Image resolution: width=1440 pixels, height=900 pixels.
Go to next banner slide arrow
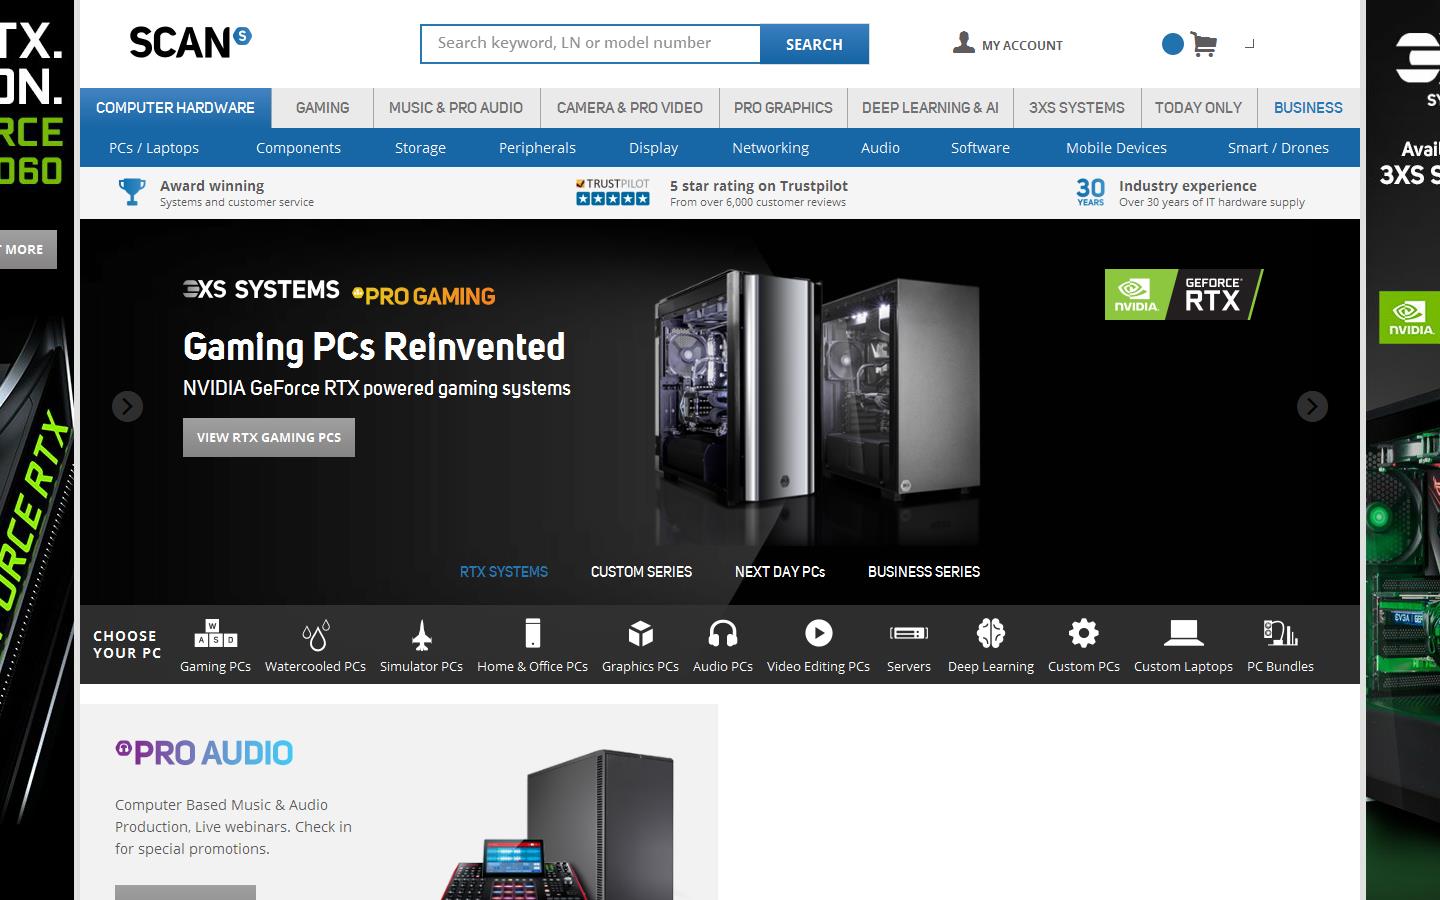coord(1312,406)
